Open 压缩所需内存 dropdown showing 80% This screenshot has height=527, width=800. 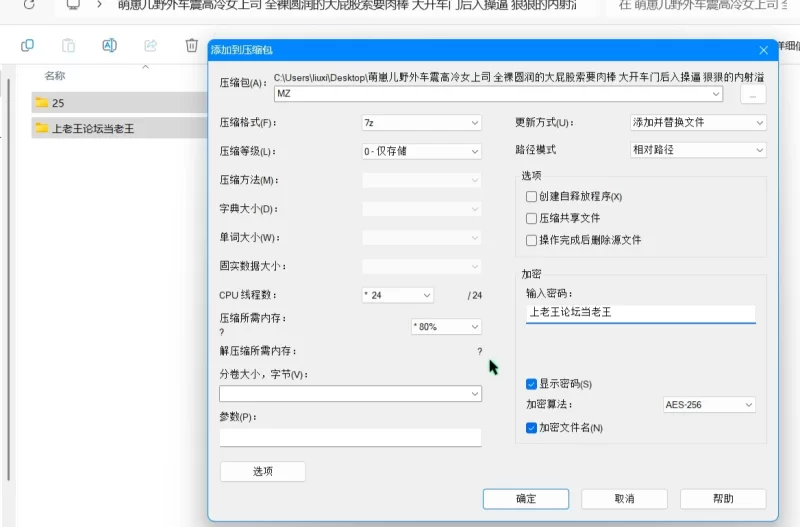[x=446, y=327]
